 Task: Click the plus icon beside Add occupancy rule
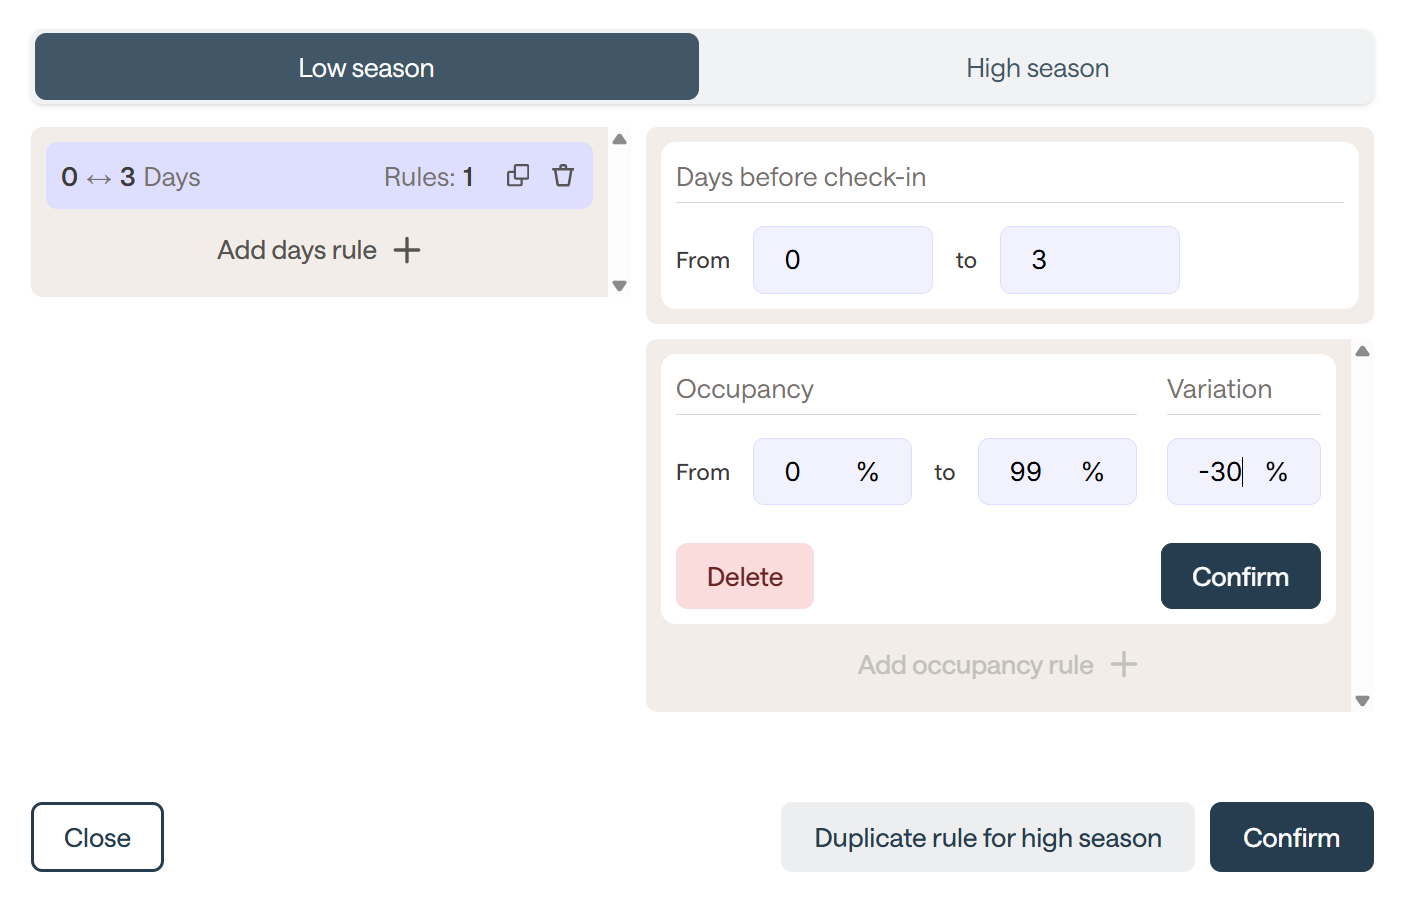(1124, 665)
